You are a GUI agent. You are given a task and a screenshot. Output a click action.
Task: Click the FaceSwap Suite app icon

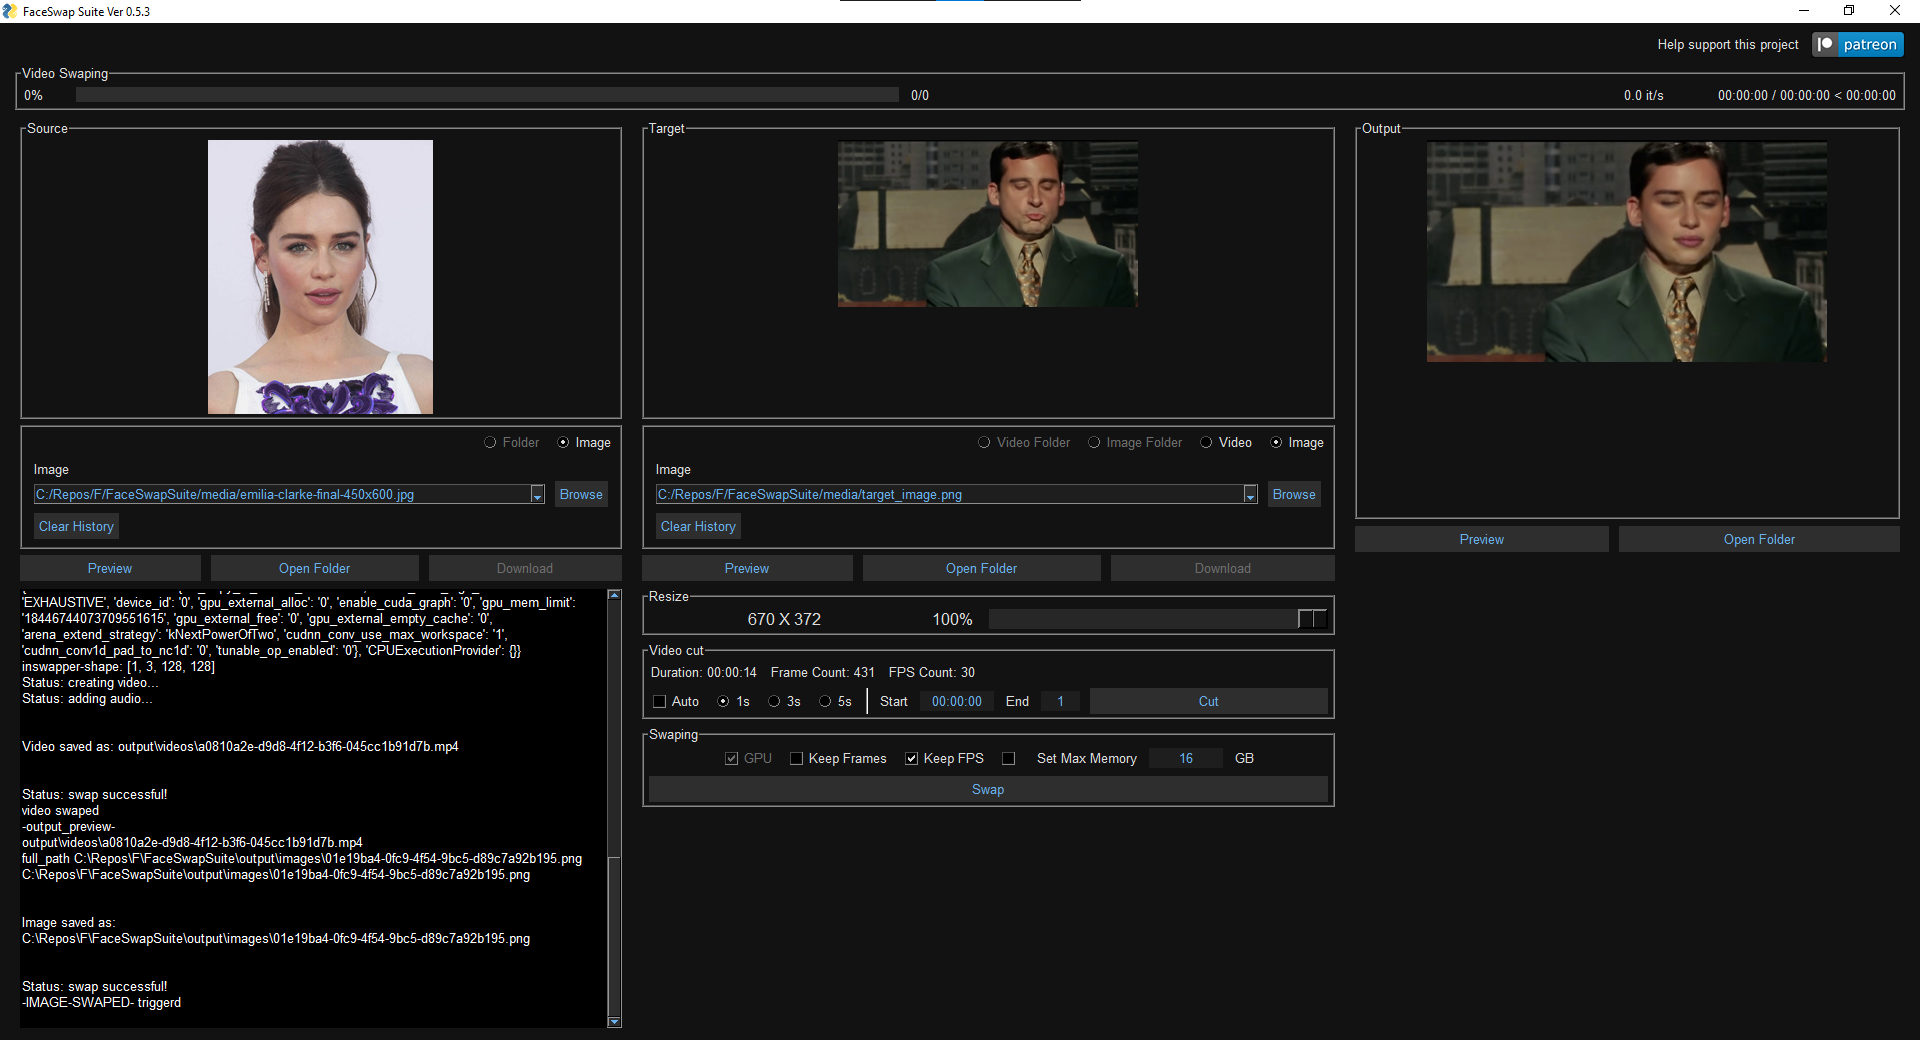pos(10,11)
